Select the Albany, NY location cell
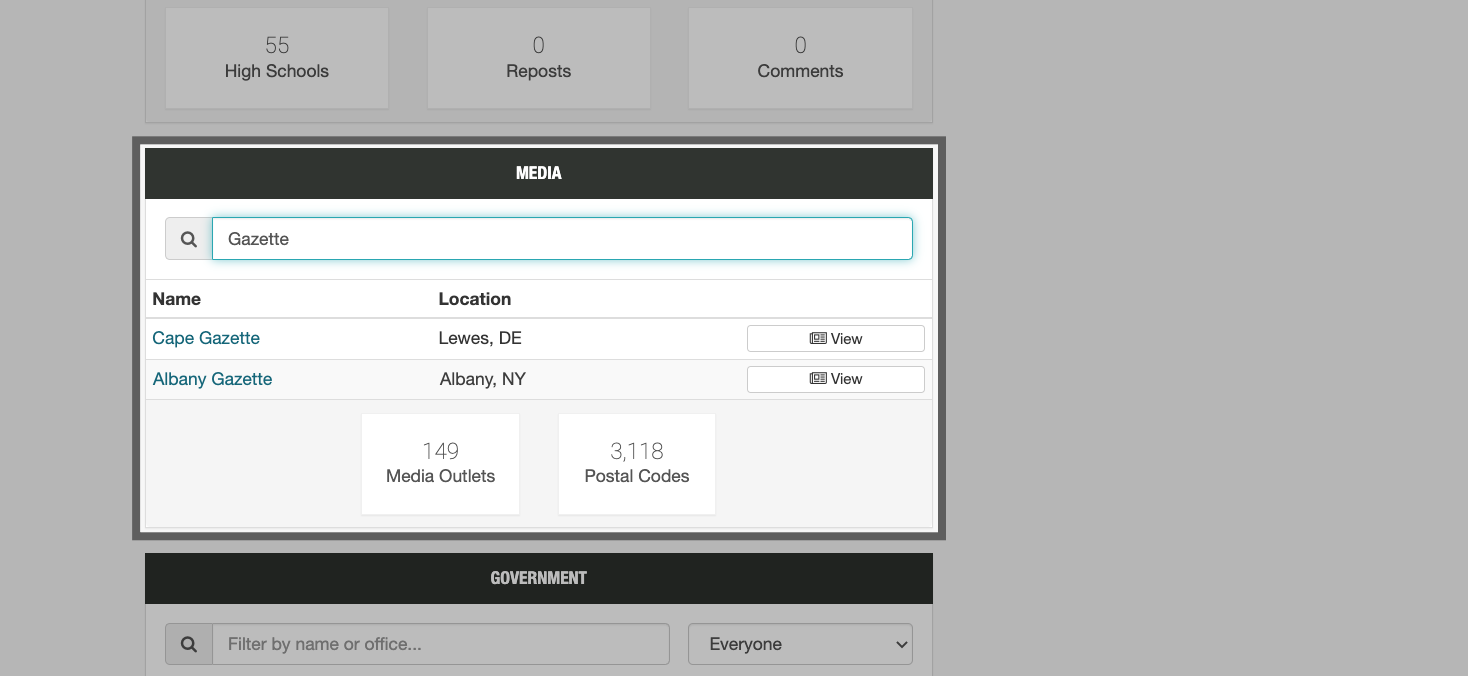This screenshot has height=676, width=1468. coord(482,379)
